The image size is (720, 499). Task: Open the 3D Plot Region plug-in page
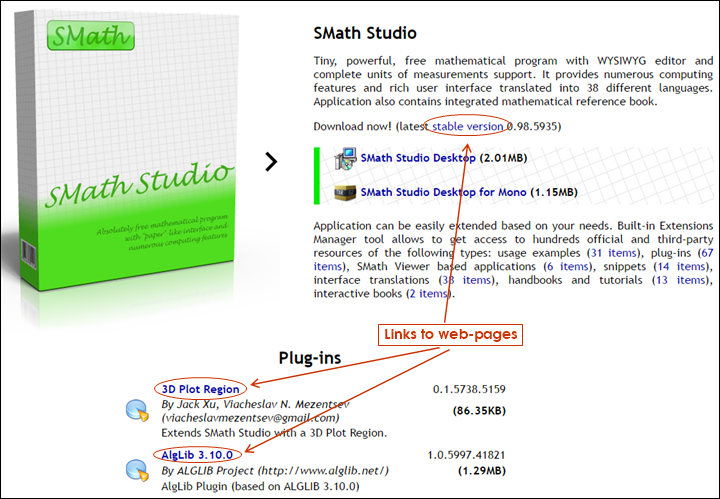[201, 389]
